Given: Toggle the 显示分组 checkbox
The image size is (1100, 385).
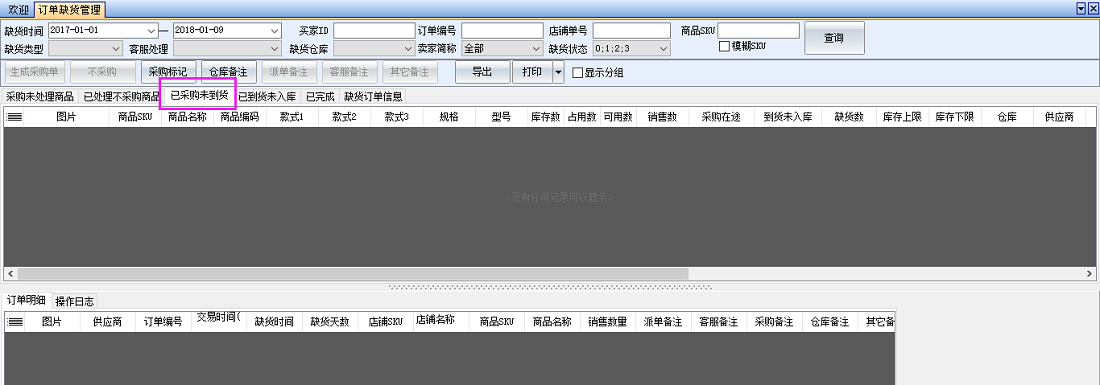Looking at the screenshot, I should pyautogui.click(x=578, y=73).
